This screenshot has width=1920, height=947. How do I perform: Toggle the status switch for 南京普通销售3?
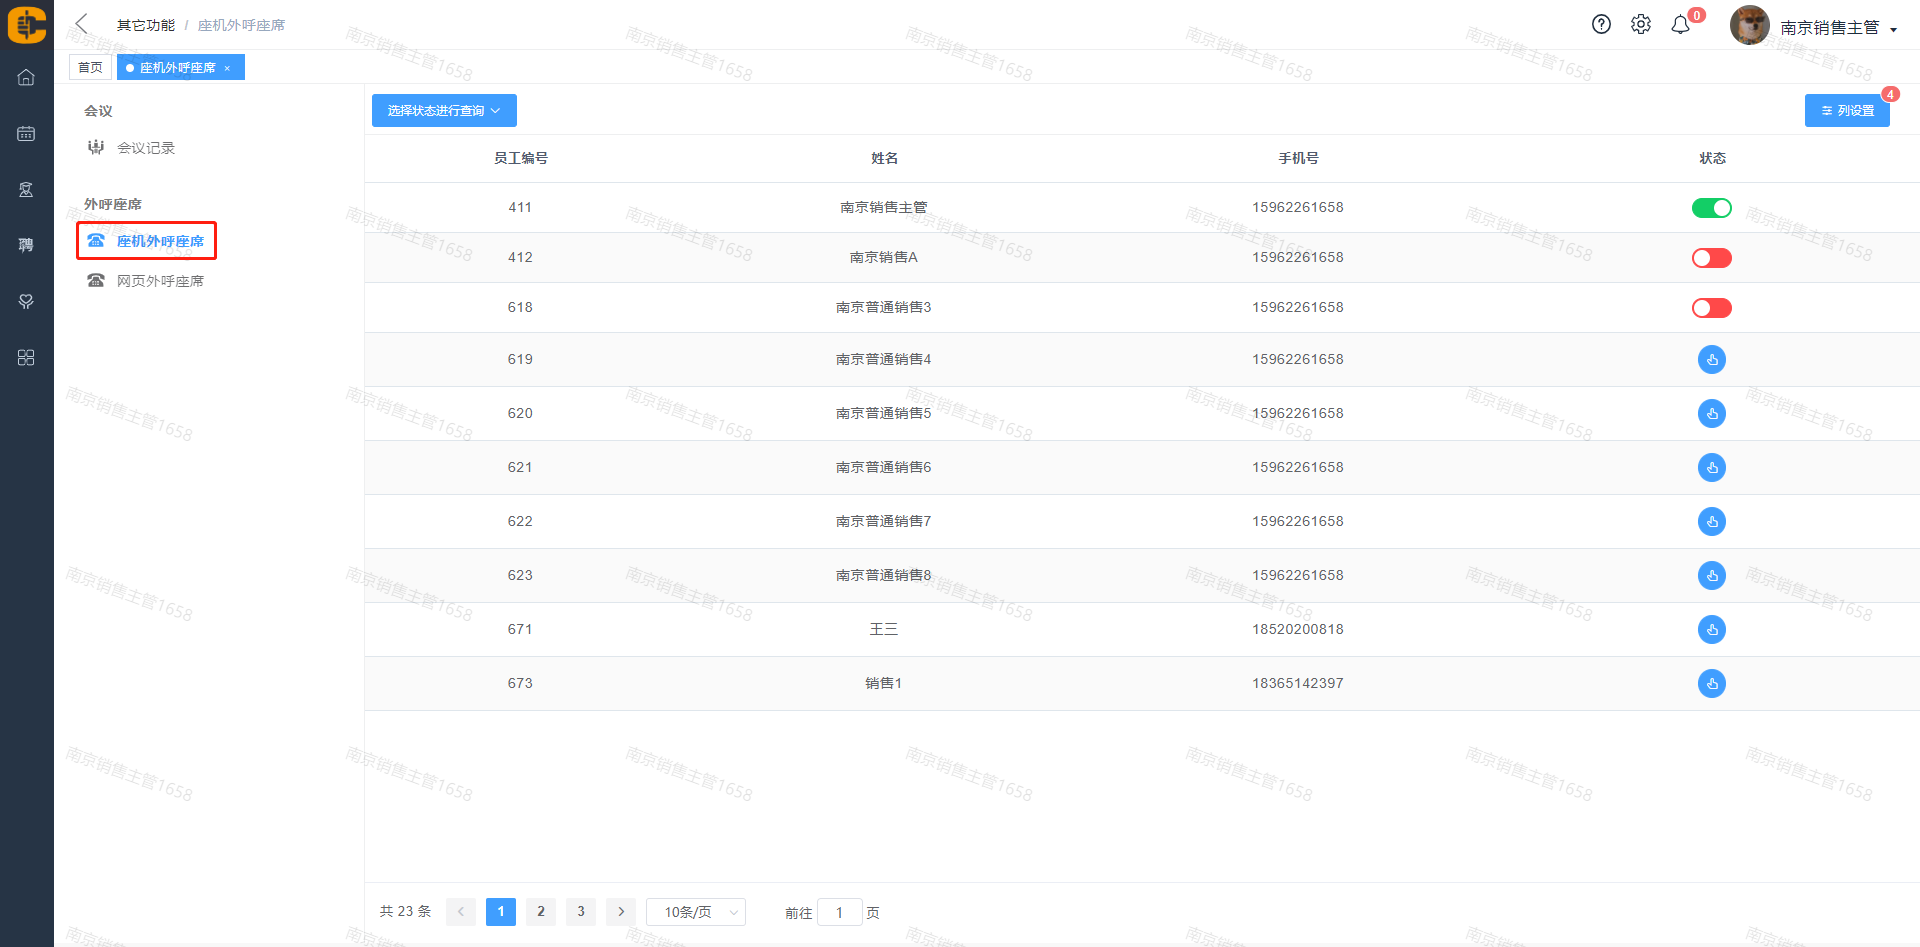coord(1711,308)
